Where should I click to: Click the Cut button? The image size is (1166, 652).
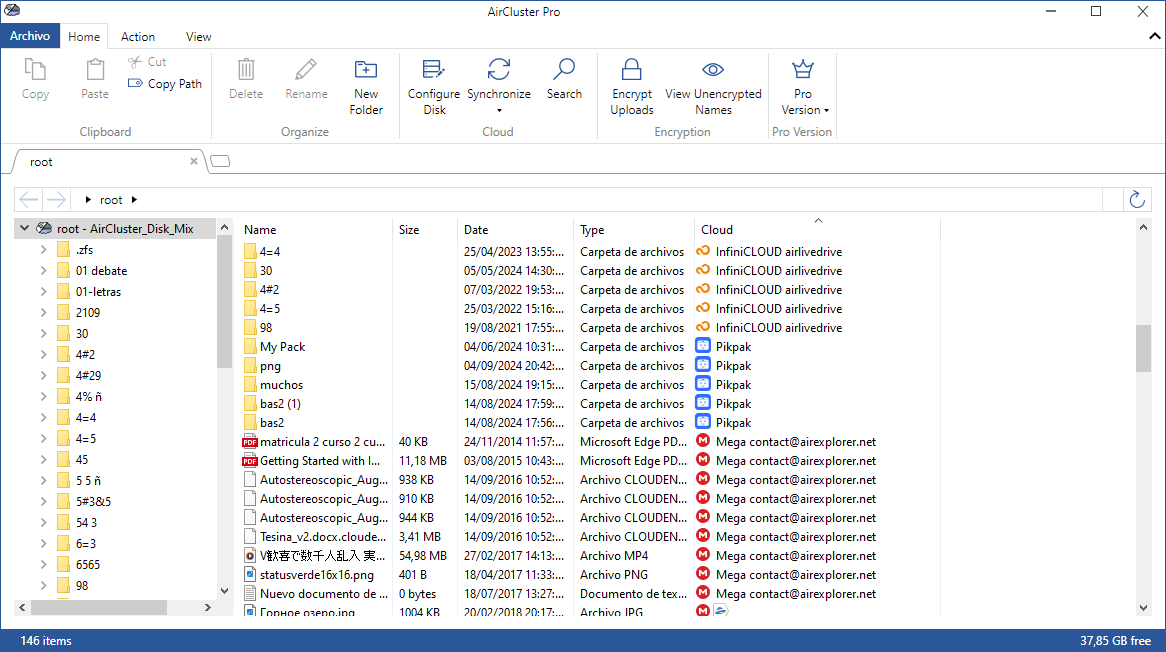[145, 61]
